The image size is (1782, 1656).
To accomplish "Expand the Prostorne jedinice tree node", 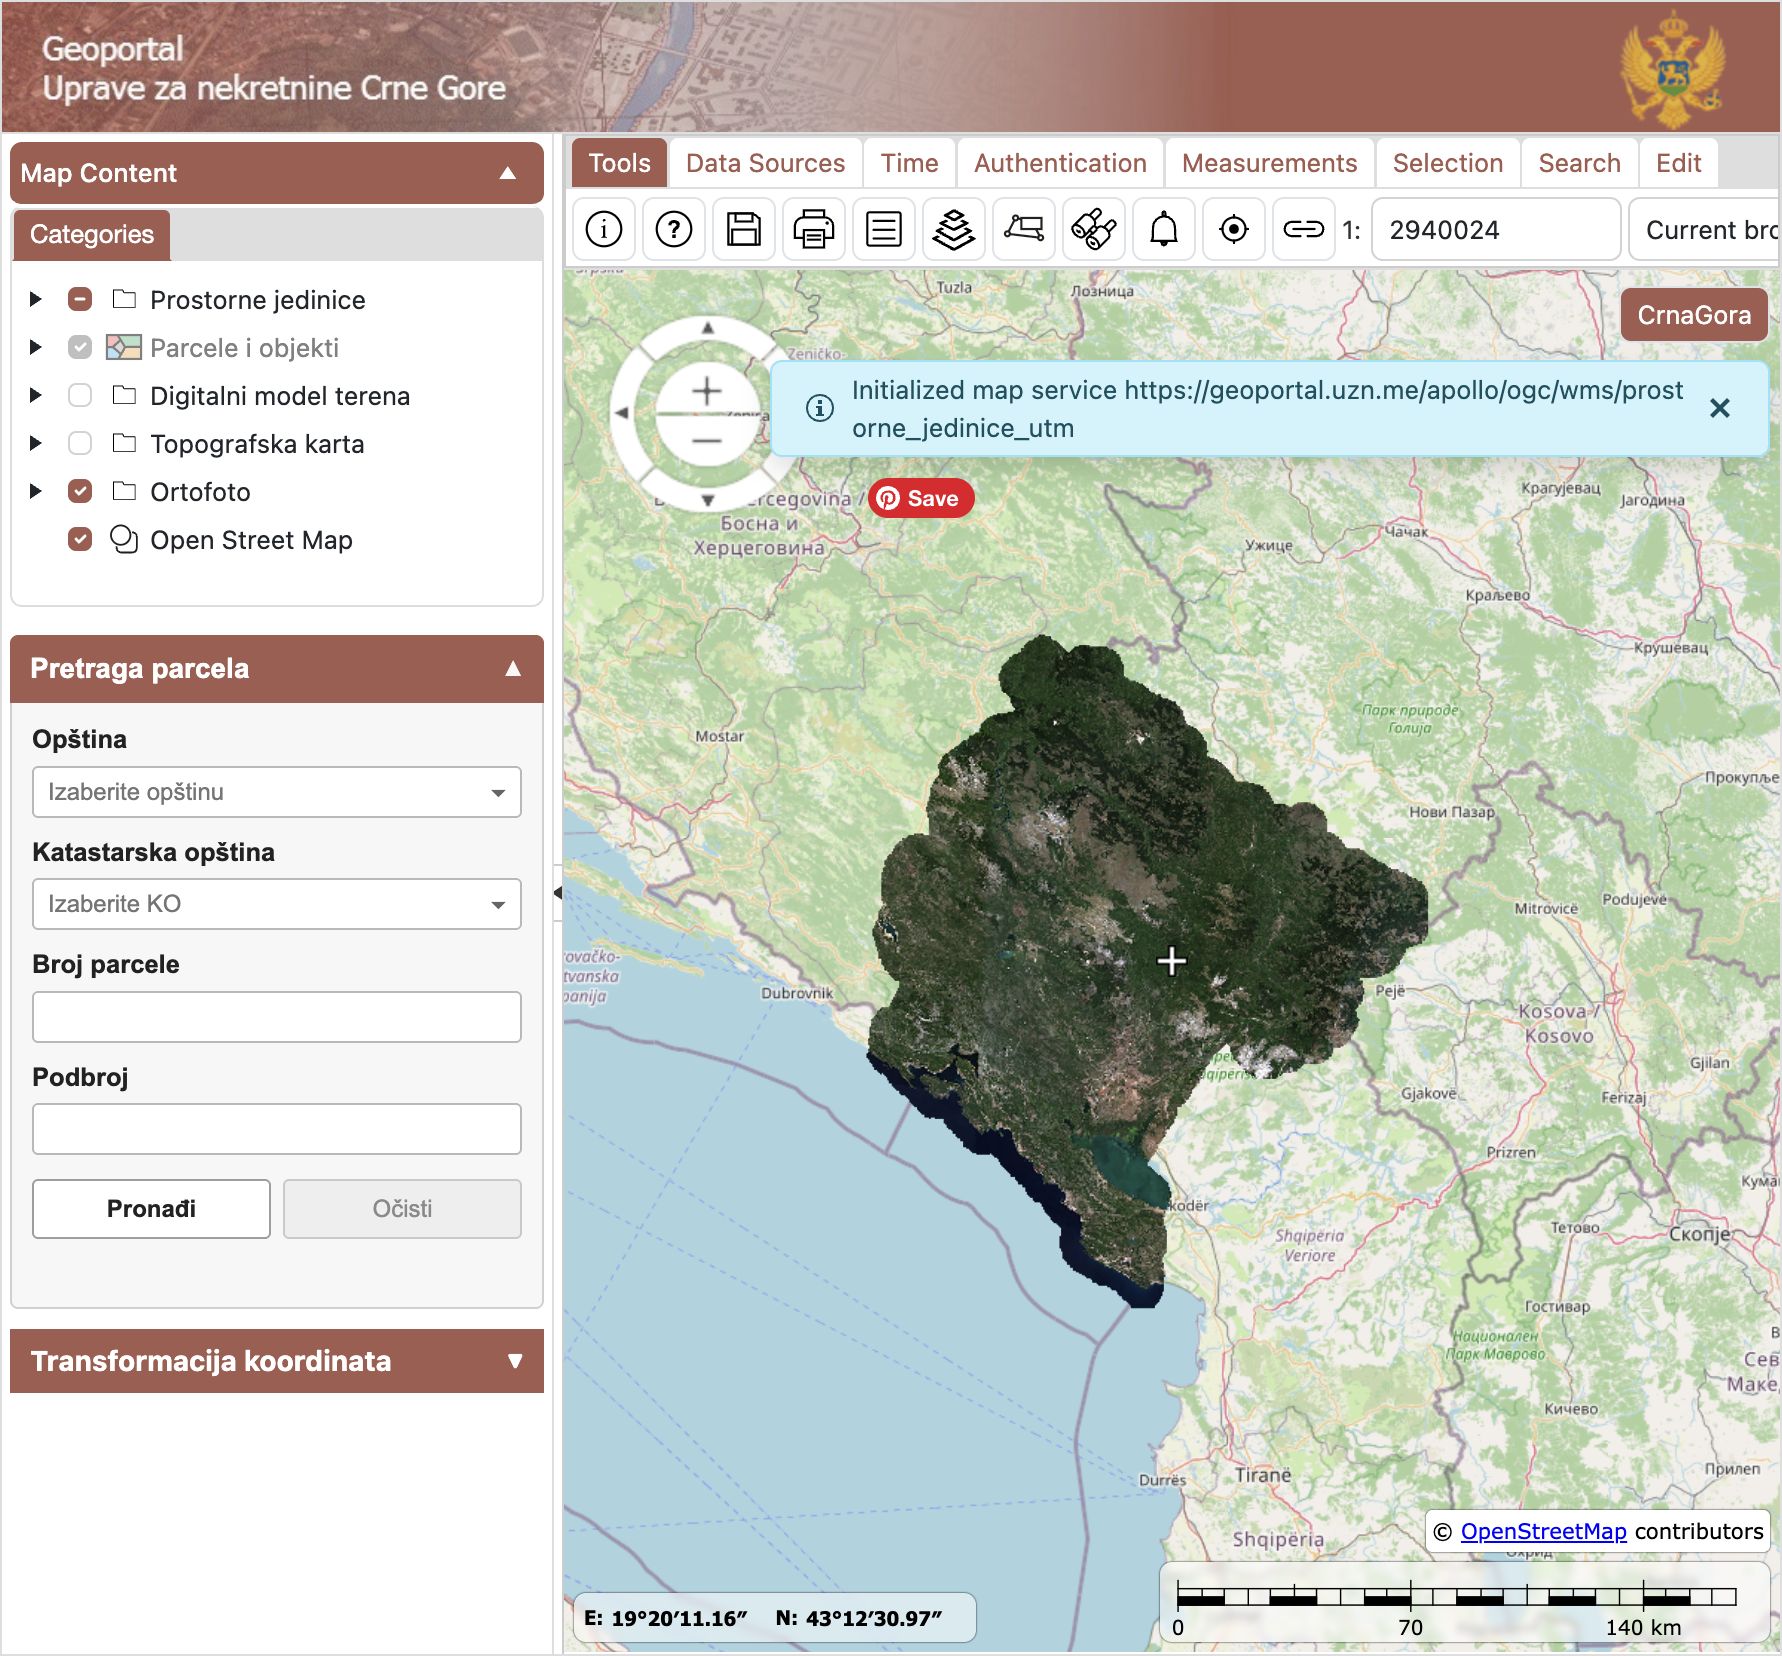I will (36, 299).
